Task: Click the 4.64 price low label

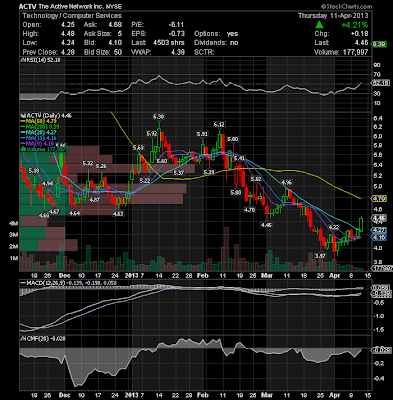Action: click(x=74, y=213)
